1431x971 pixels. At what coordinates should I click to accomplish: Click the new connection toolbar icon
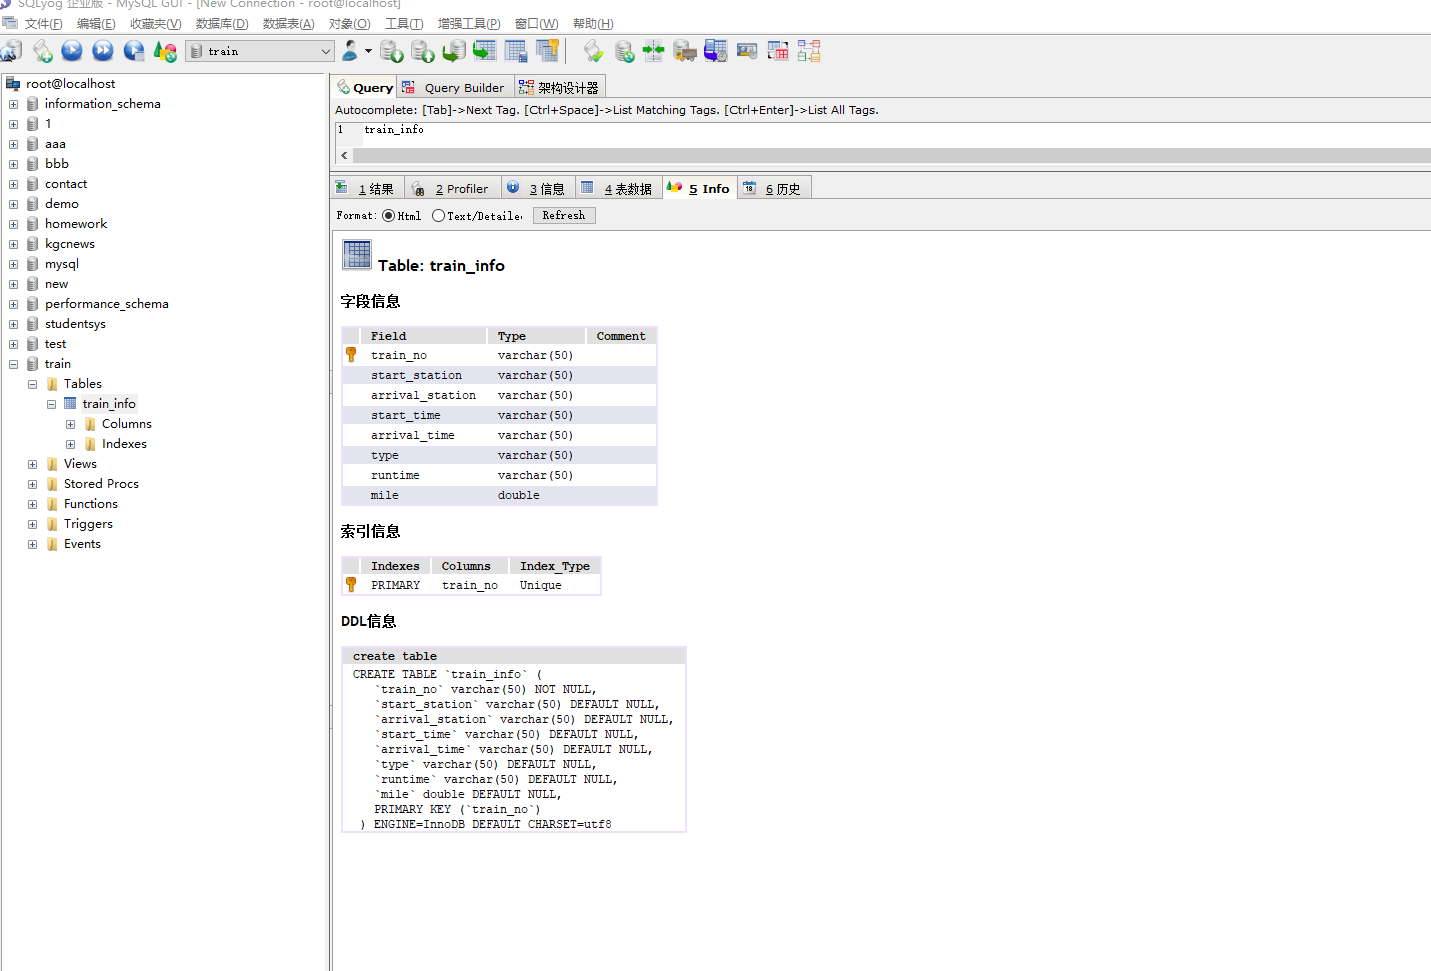[12, 51]
